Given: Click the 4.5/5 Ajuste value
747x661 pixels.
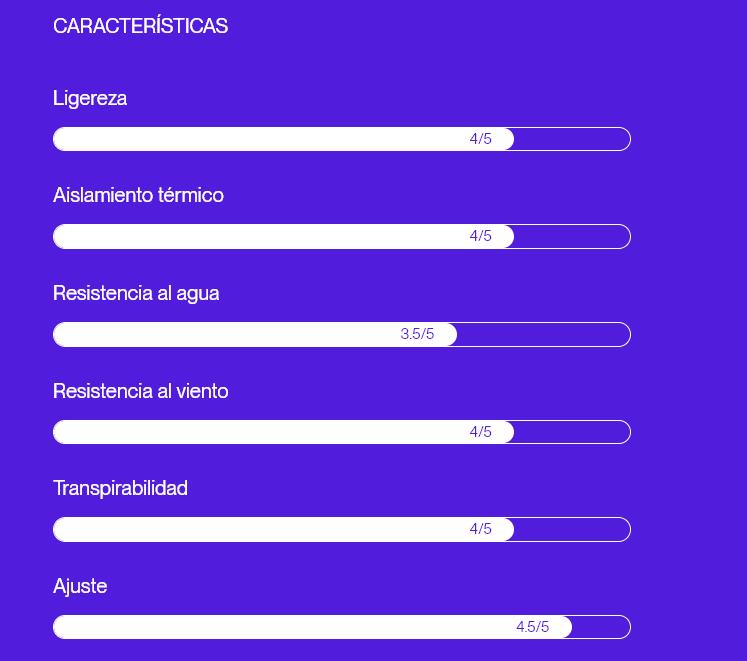Looking at the screenshot, I should point(533,627).
